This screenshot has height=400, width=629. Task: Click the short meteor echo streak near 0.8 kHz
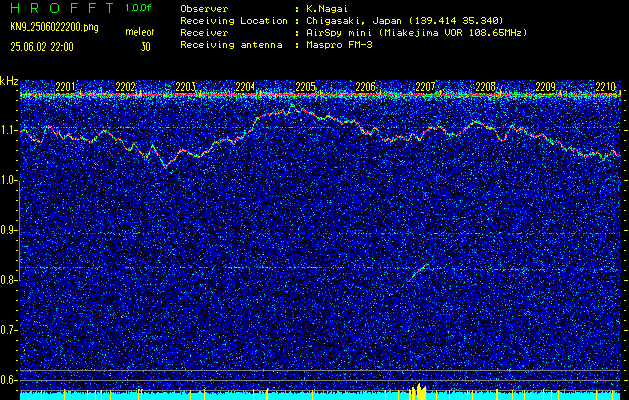click(418, 272)
